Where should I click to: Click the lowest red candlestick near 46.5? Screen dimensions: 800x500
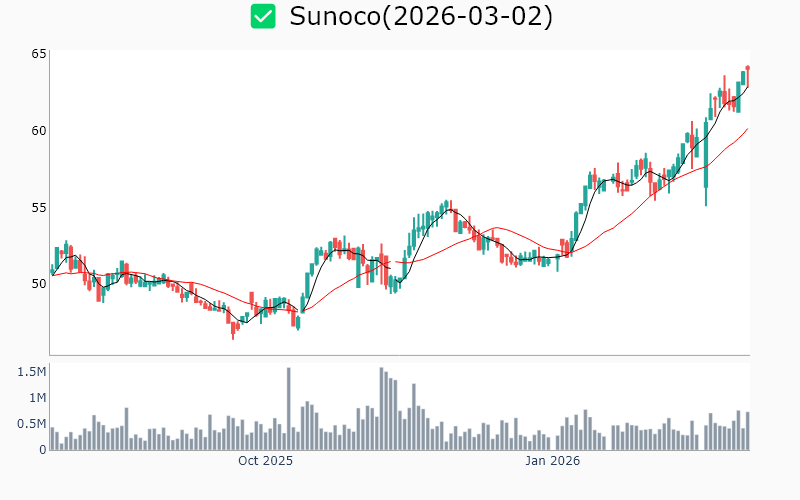[233, 328]
